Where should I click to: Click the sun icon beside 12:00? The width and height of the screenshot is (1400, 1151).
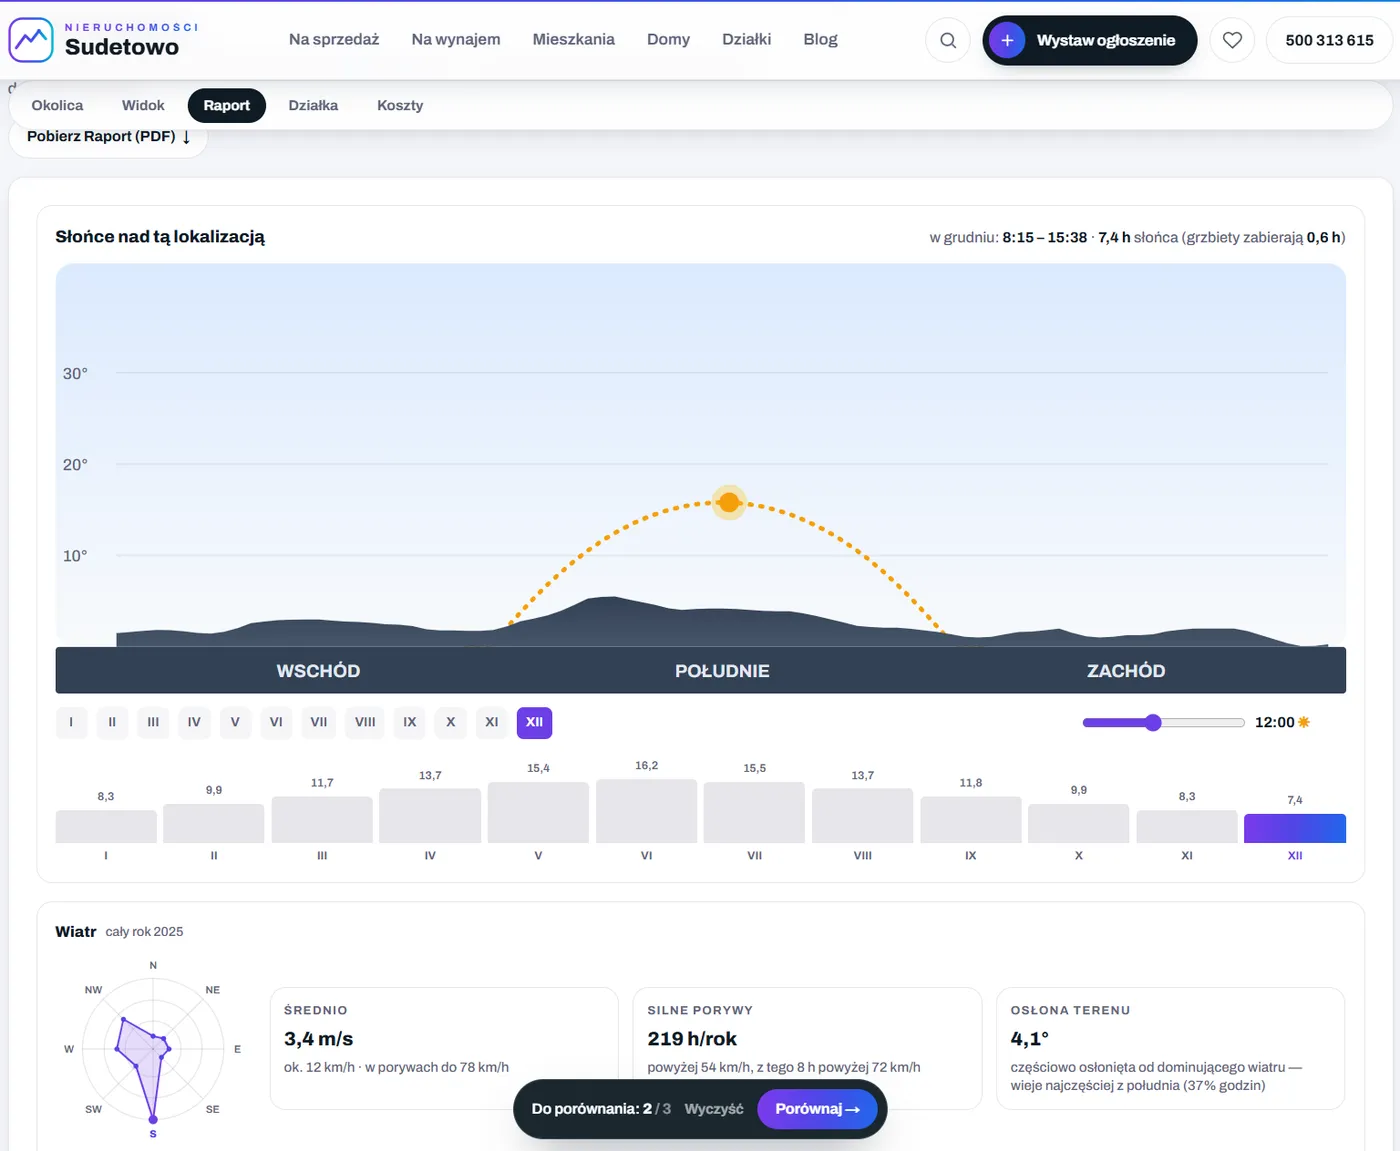pos(1304,722)
